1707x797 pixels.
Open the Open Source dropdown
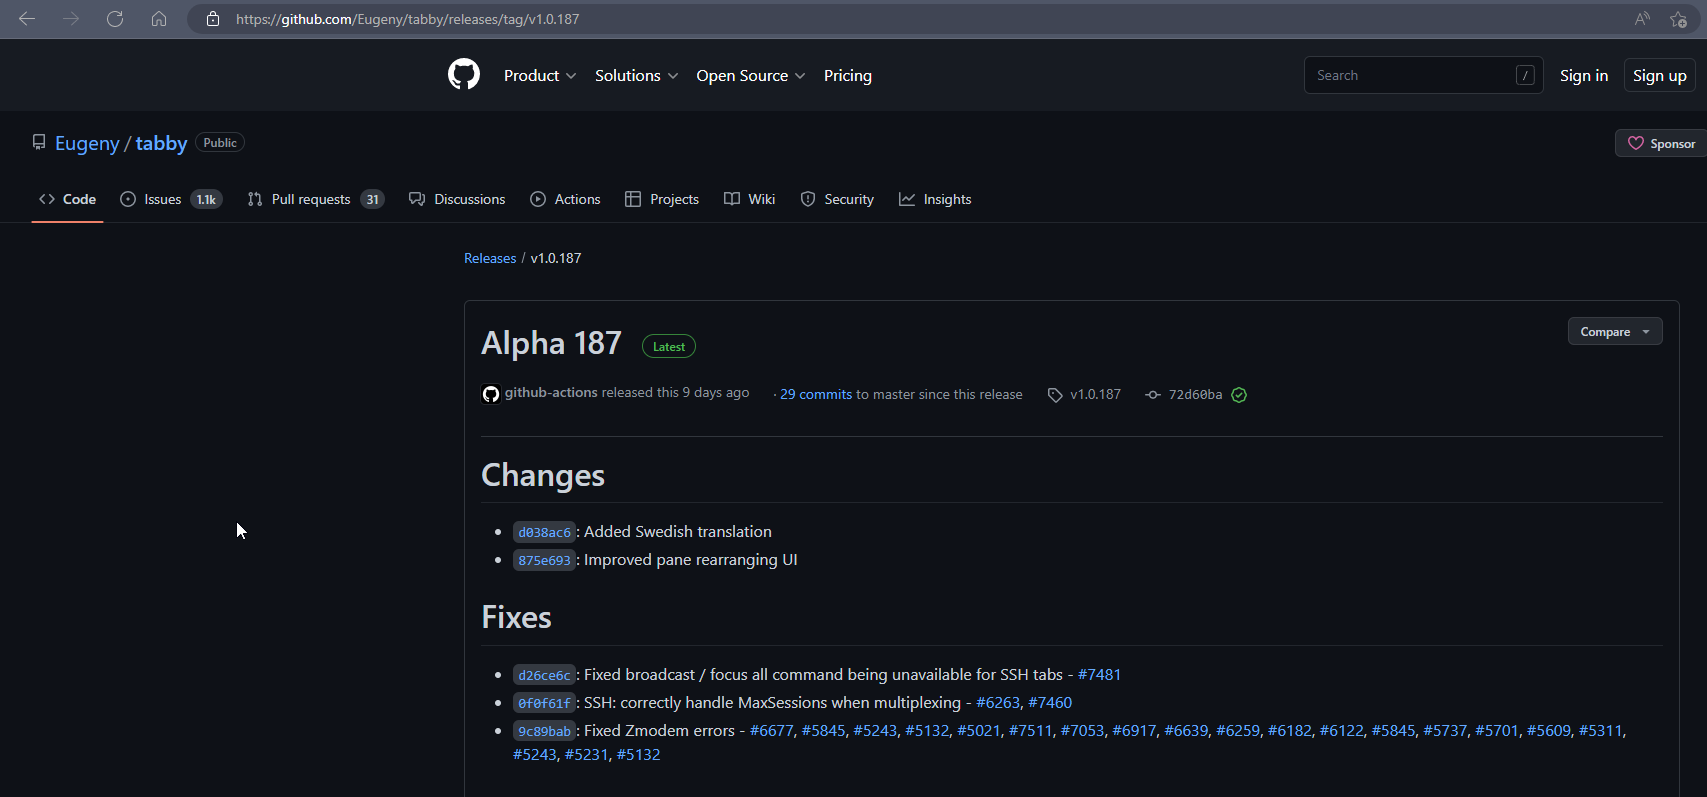(x=750, y=75)
